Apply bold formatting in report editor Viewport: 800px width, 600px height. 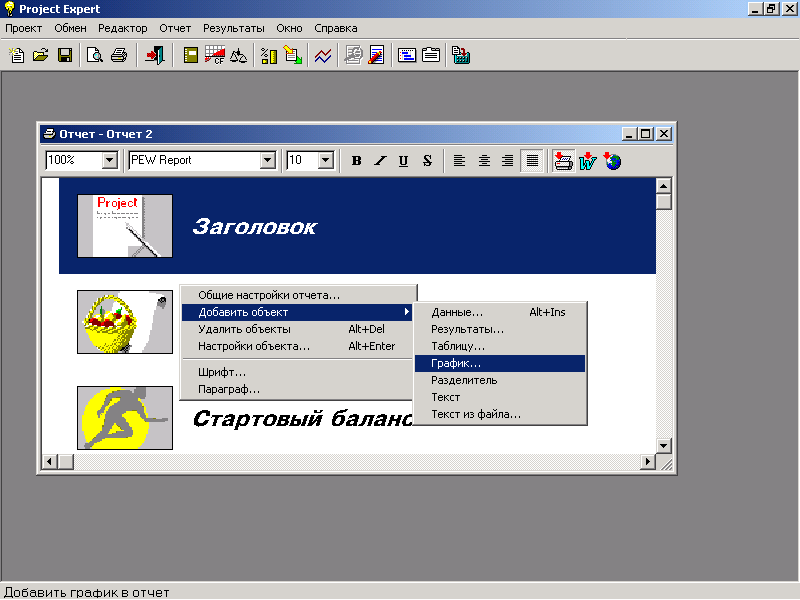click(357, 161)
